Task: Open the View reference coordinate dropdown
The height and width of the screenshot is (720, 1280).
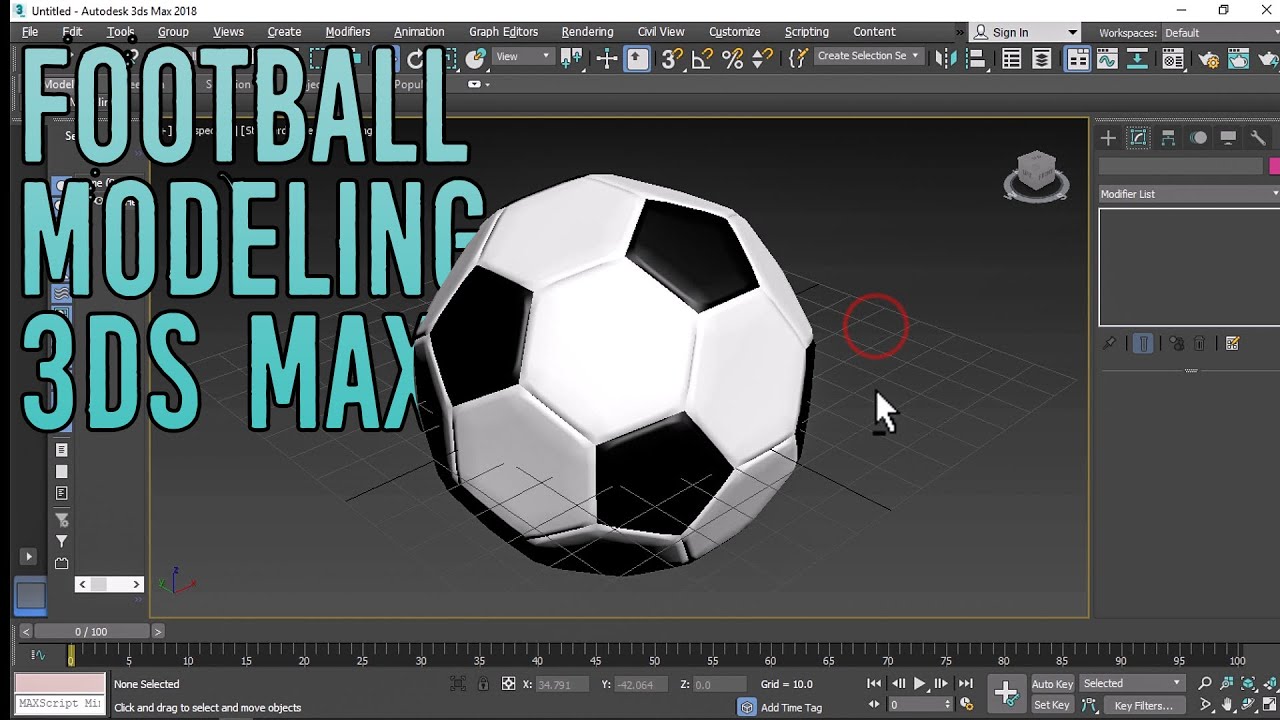Action: coord(523,57)
